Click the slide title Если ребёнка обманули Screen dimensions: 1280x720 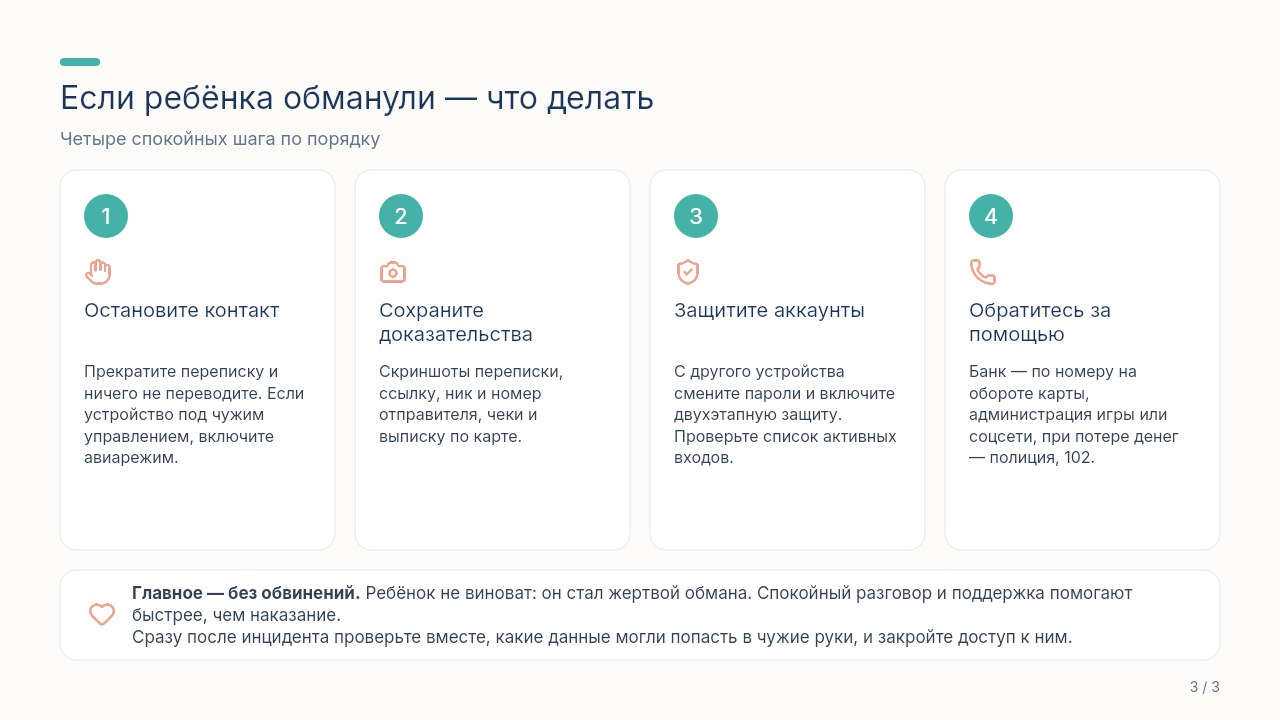(357, 98)
